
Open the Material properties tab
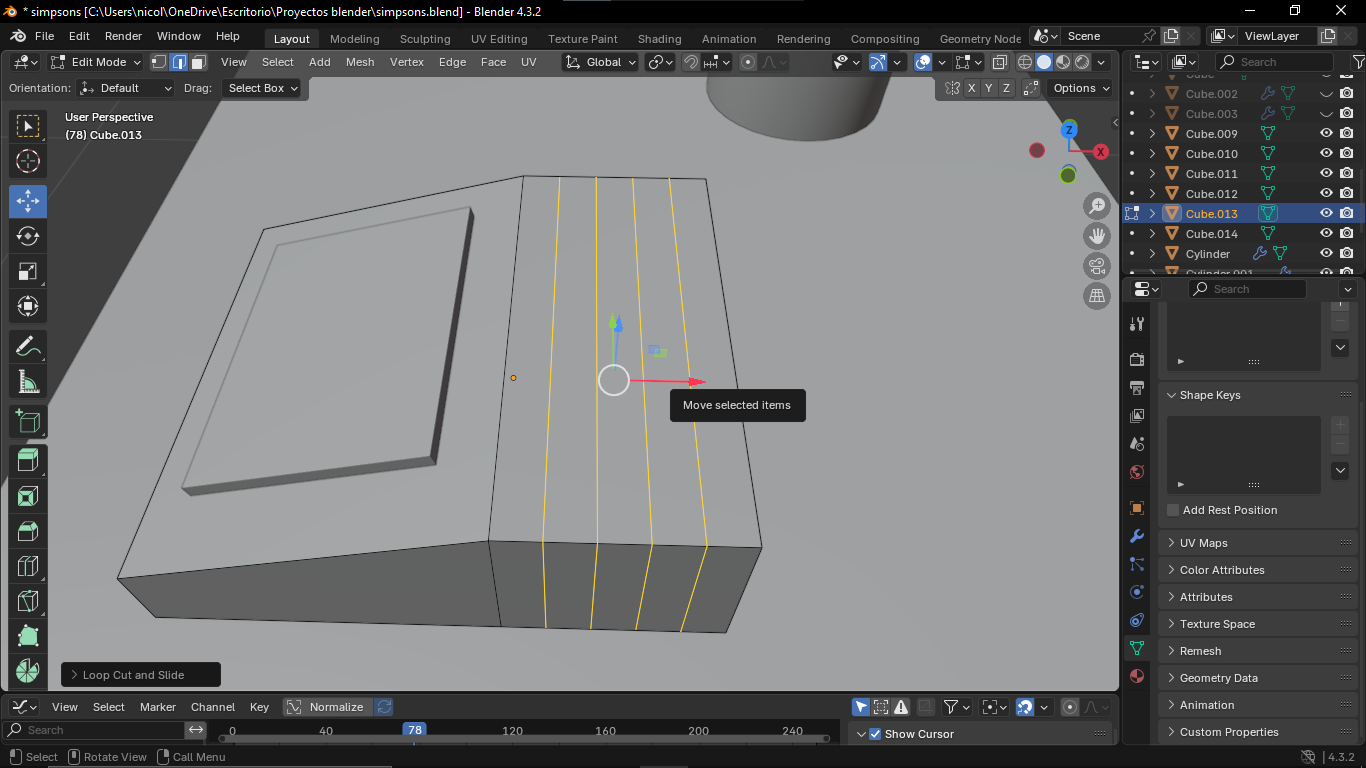(1137, 676)
